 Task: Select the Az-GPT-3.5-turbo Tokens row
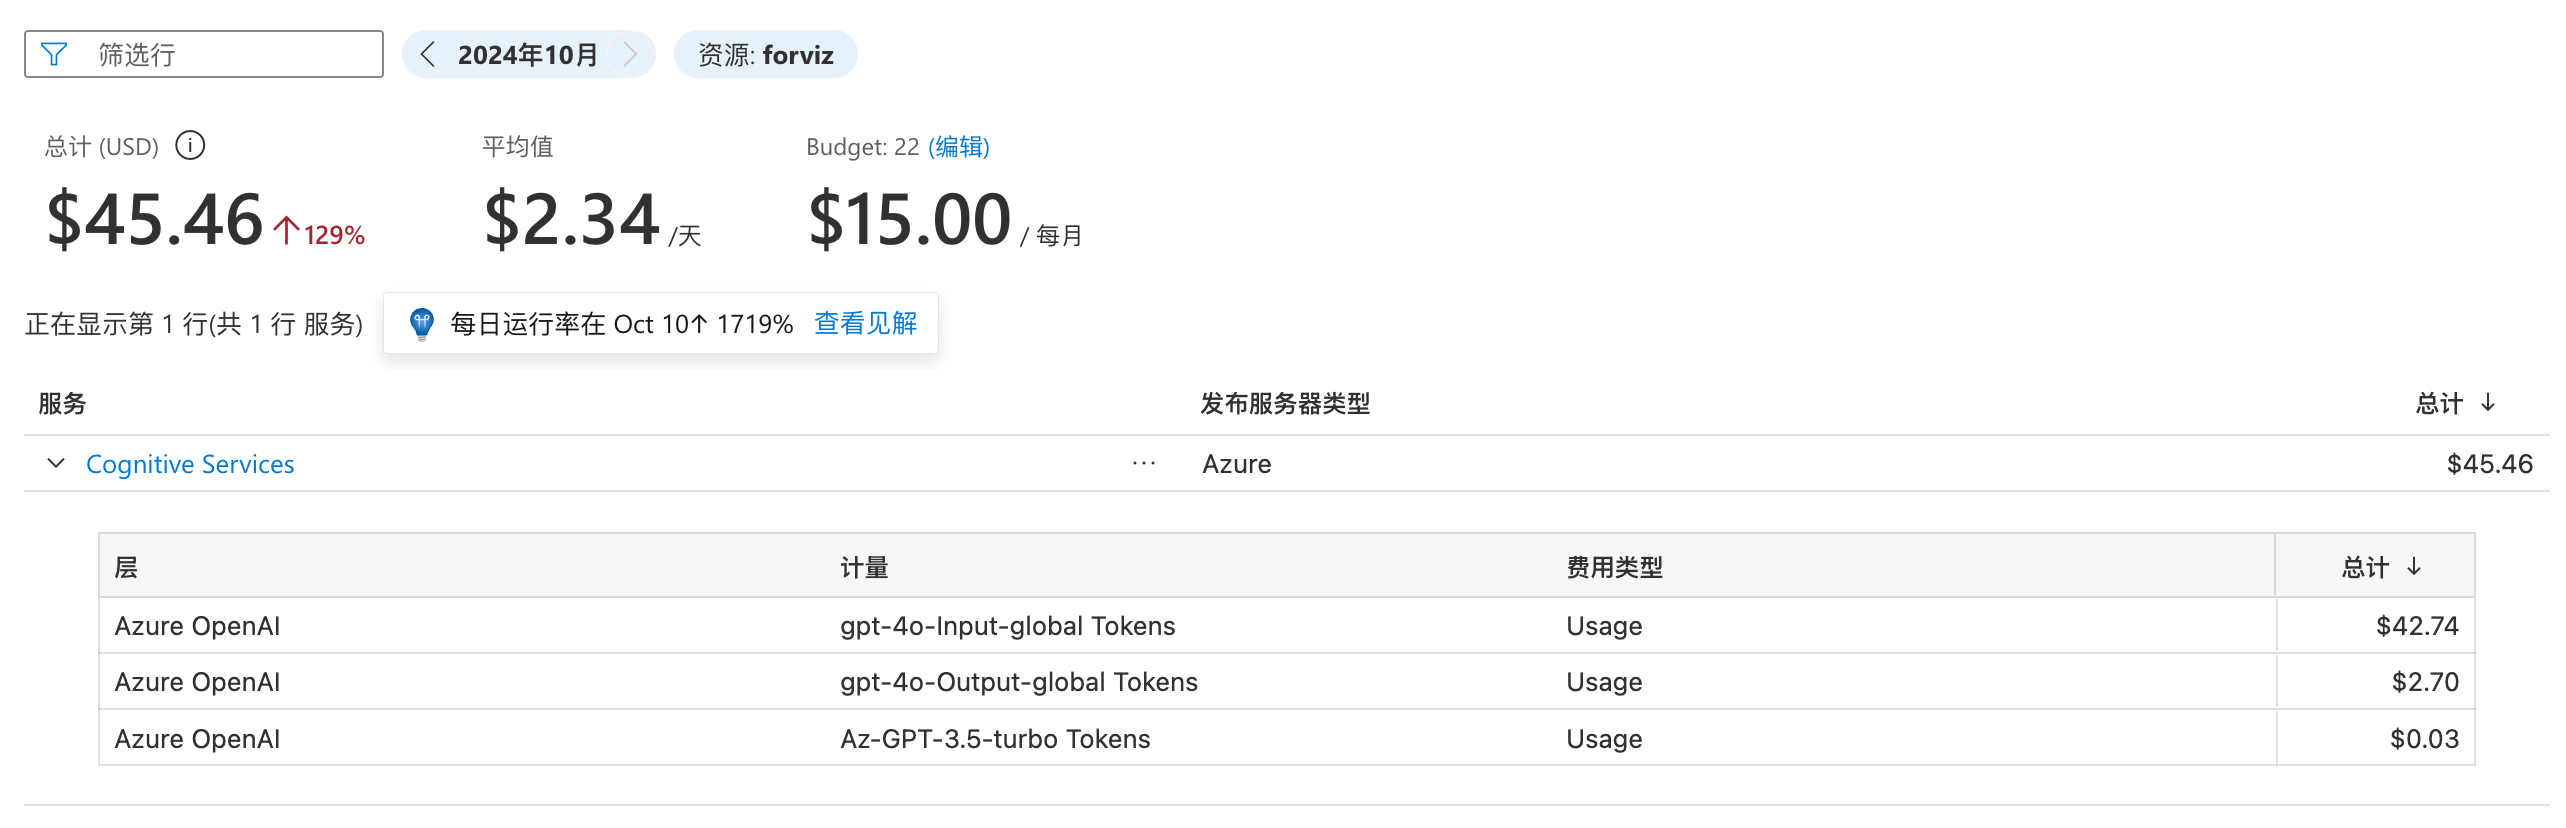tap(995, 739)
